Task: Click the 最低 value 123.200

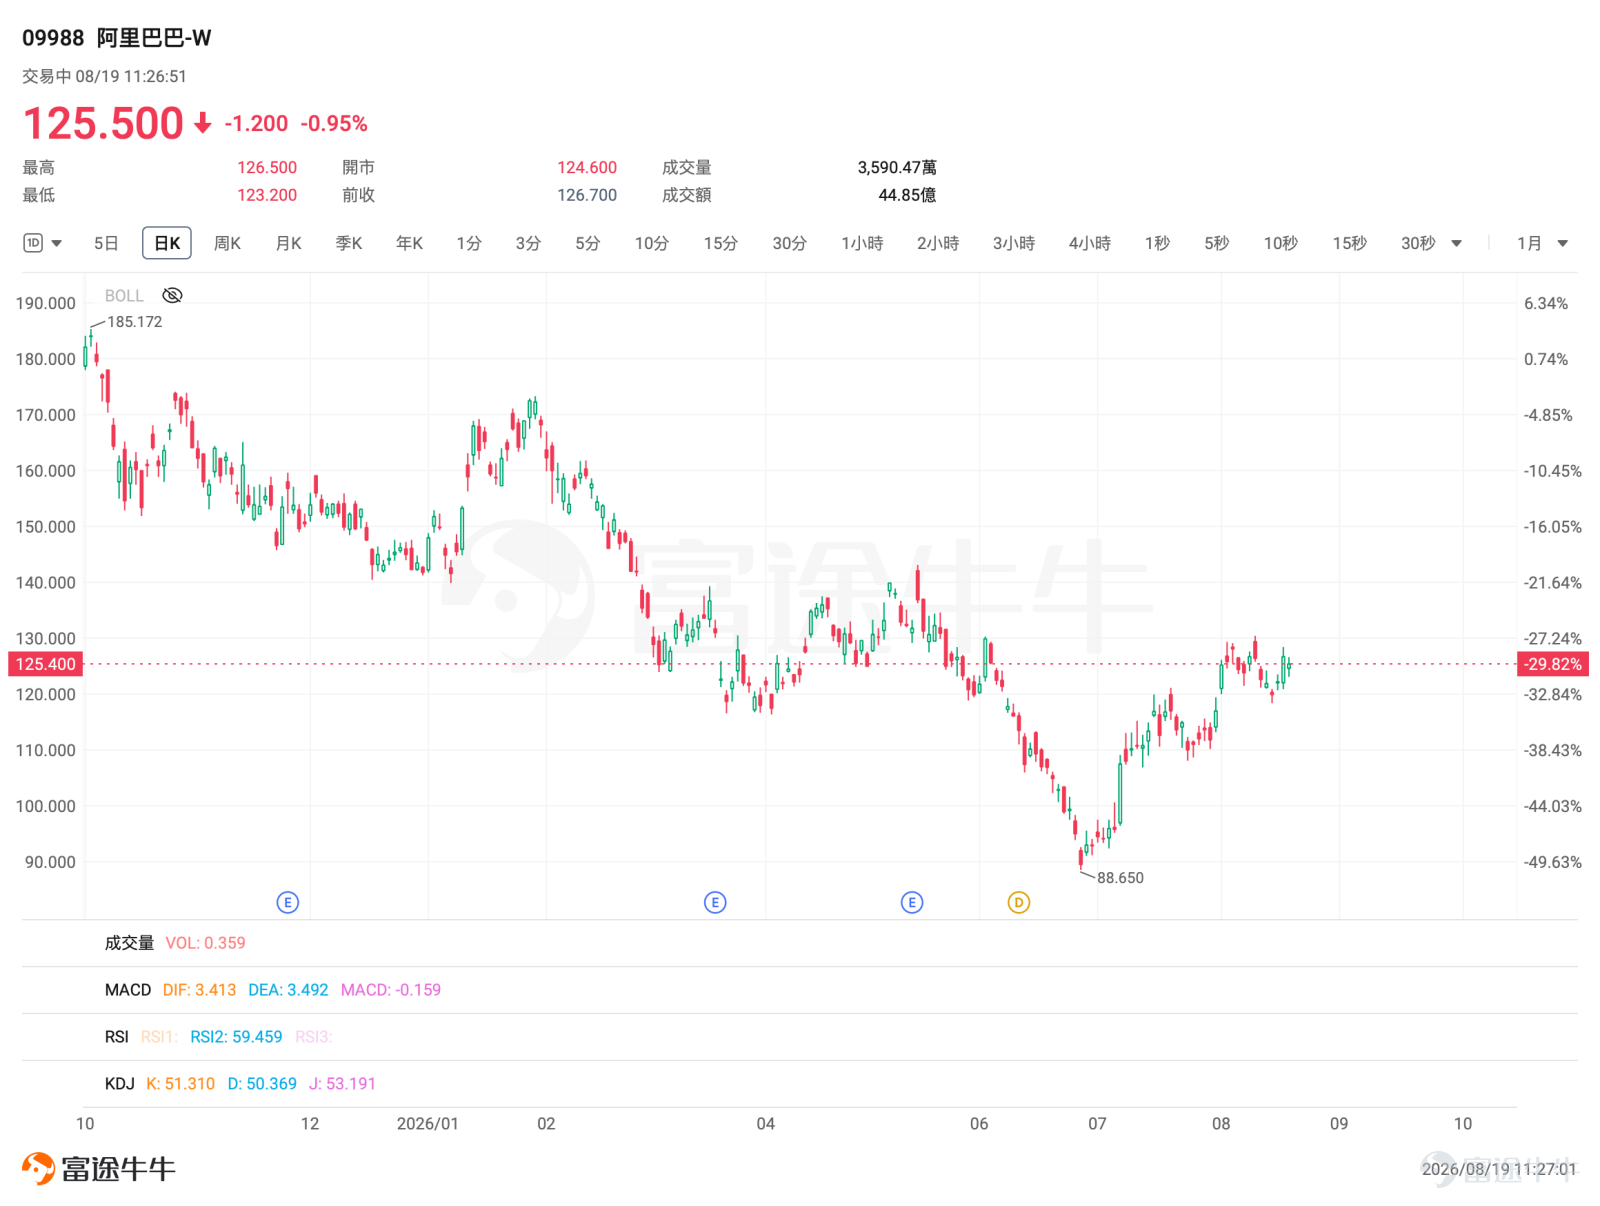Action: click(267, 195)
